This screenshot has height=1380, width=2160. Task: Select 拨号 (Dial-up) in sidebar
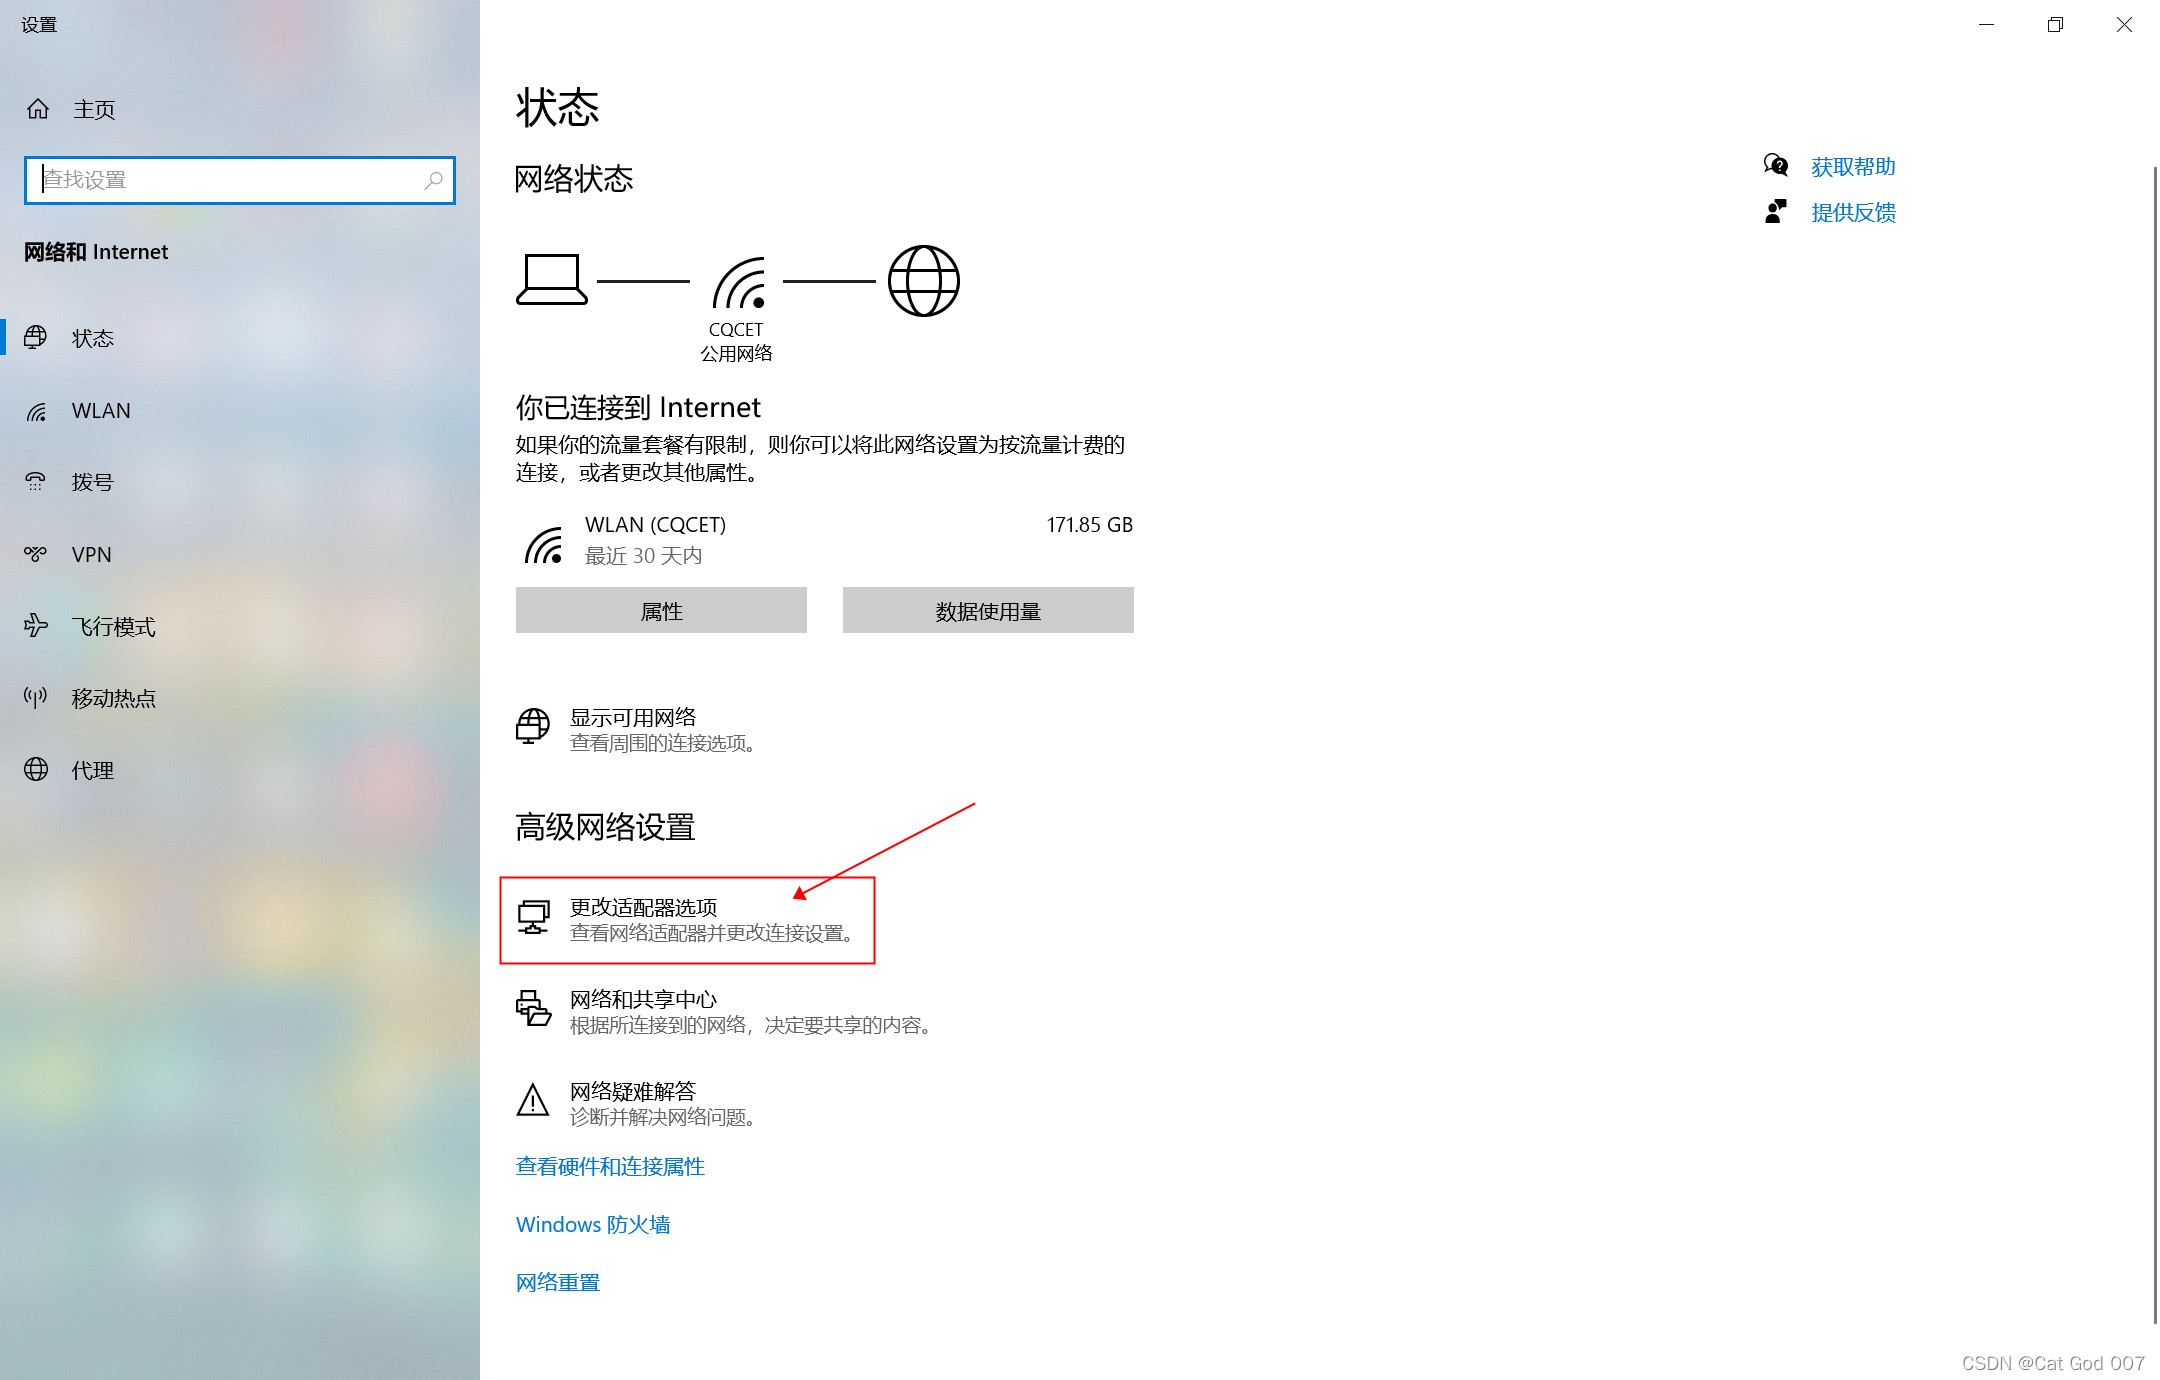click(x=93, y=482)
